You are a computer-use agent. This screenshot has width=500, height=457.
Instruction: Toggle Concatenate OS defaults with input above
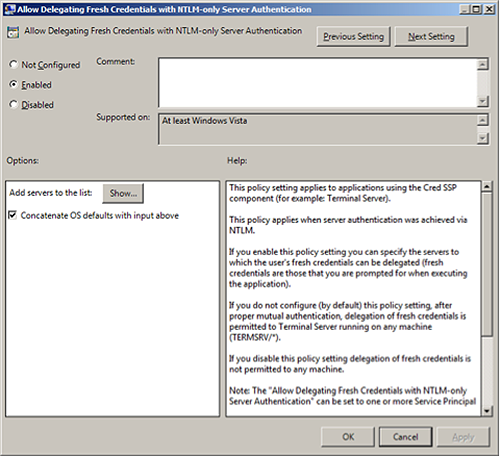pyautogui.click(x=12, y=215)
